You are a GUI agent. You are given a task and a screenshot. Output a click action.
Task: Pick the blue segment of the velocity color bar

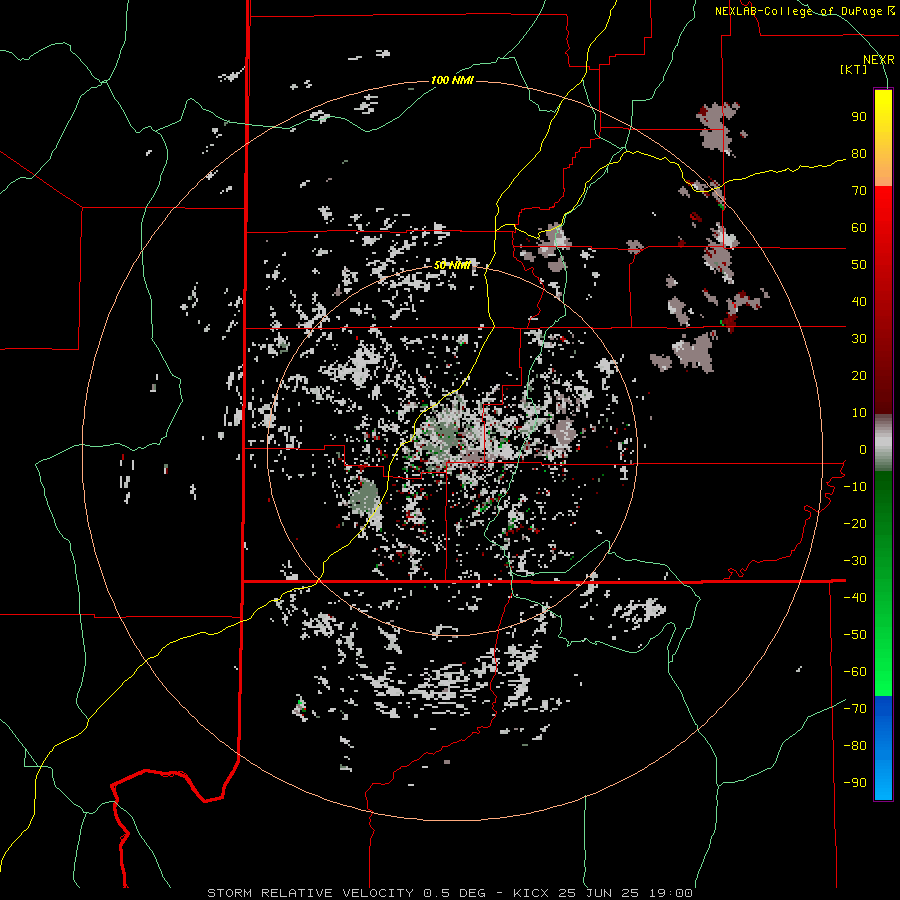883,748
